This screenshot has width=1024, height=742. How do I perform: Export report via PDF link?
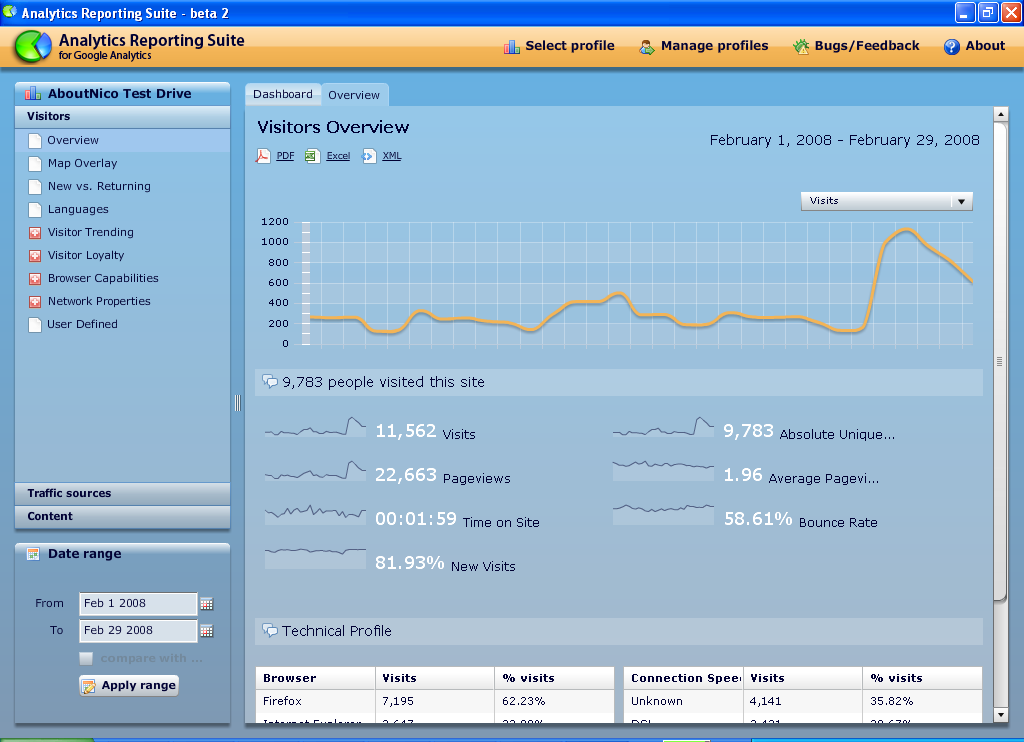[x=285, y=156]
